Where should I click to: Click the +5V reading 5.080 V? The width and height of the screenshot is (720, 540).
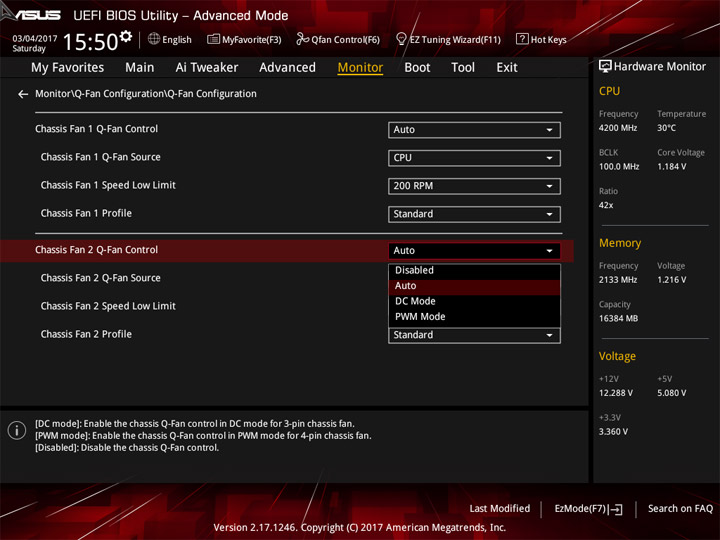click(x=672, y=393)
